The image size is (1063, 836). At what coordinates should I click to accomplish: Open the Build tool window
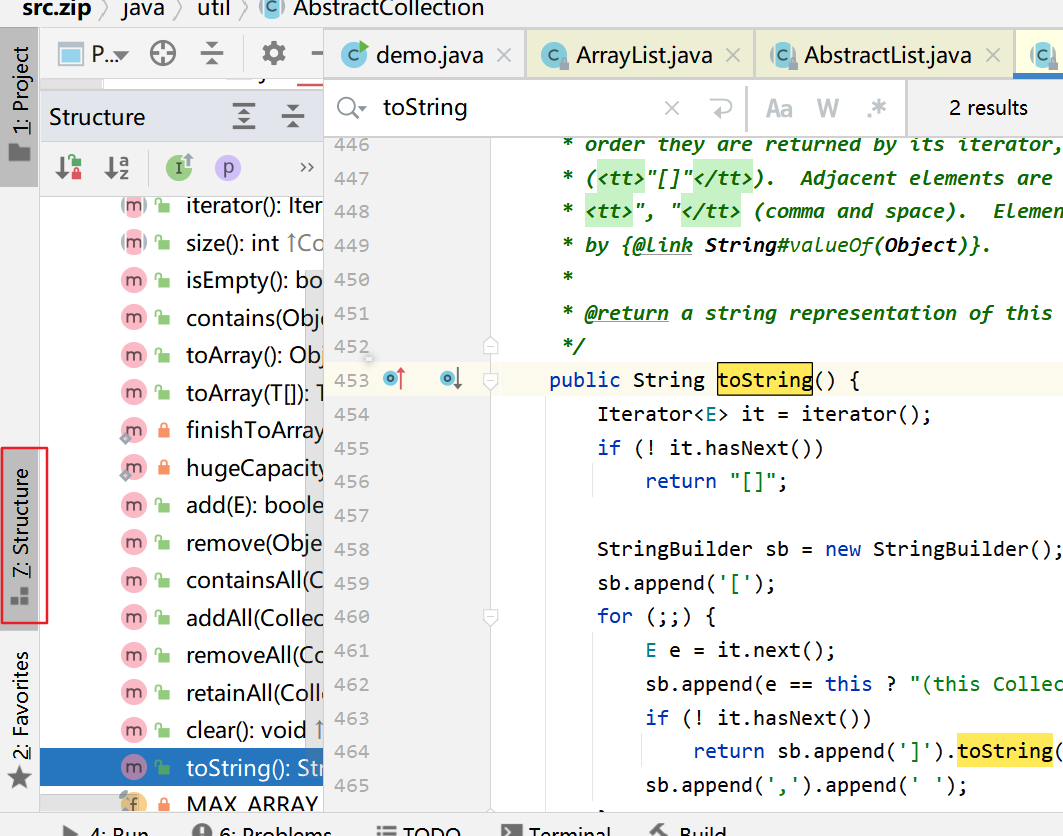point(687,830)
